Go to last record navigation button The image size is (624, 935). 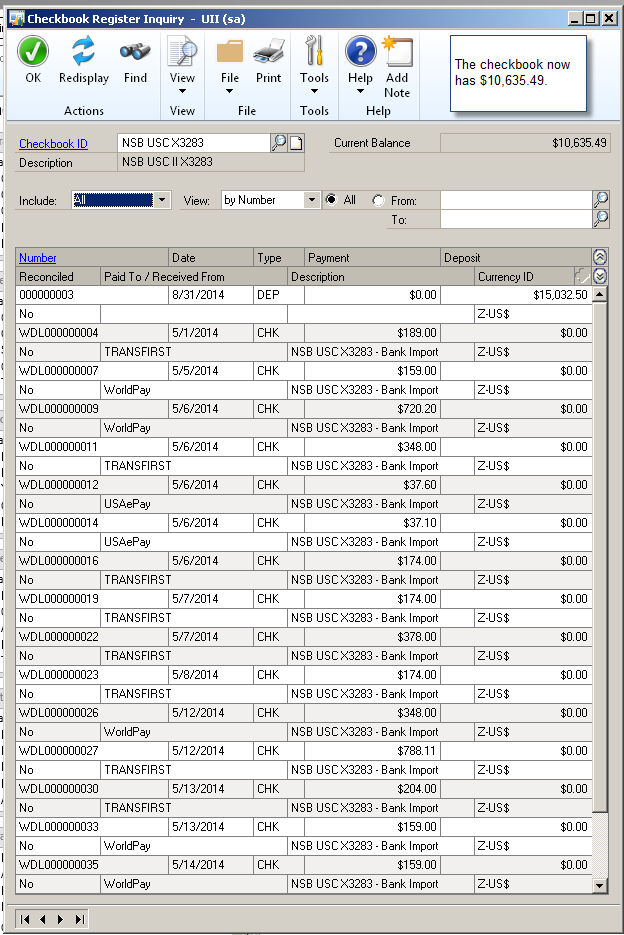click(x=79, y=919)
